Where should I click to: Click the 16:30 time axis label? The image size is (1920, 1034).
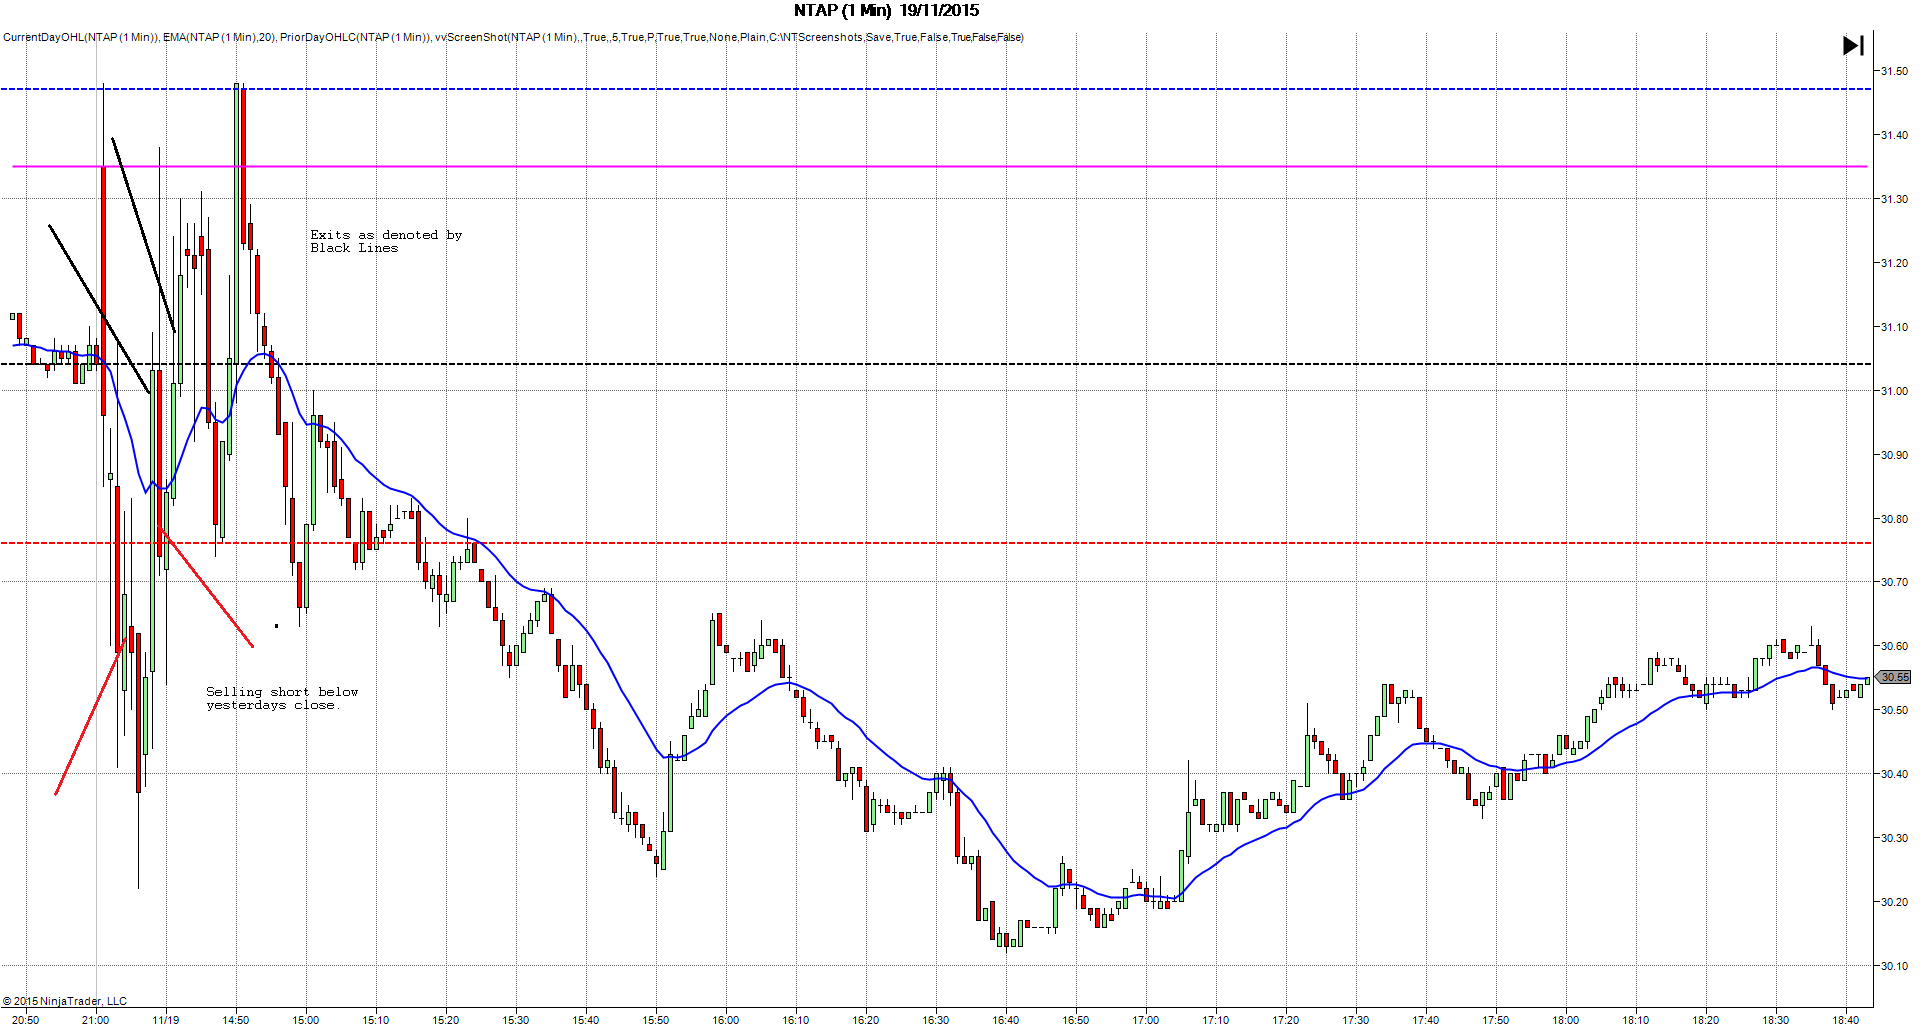pyautogui.click(x=936, y=1020)
